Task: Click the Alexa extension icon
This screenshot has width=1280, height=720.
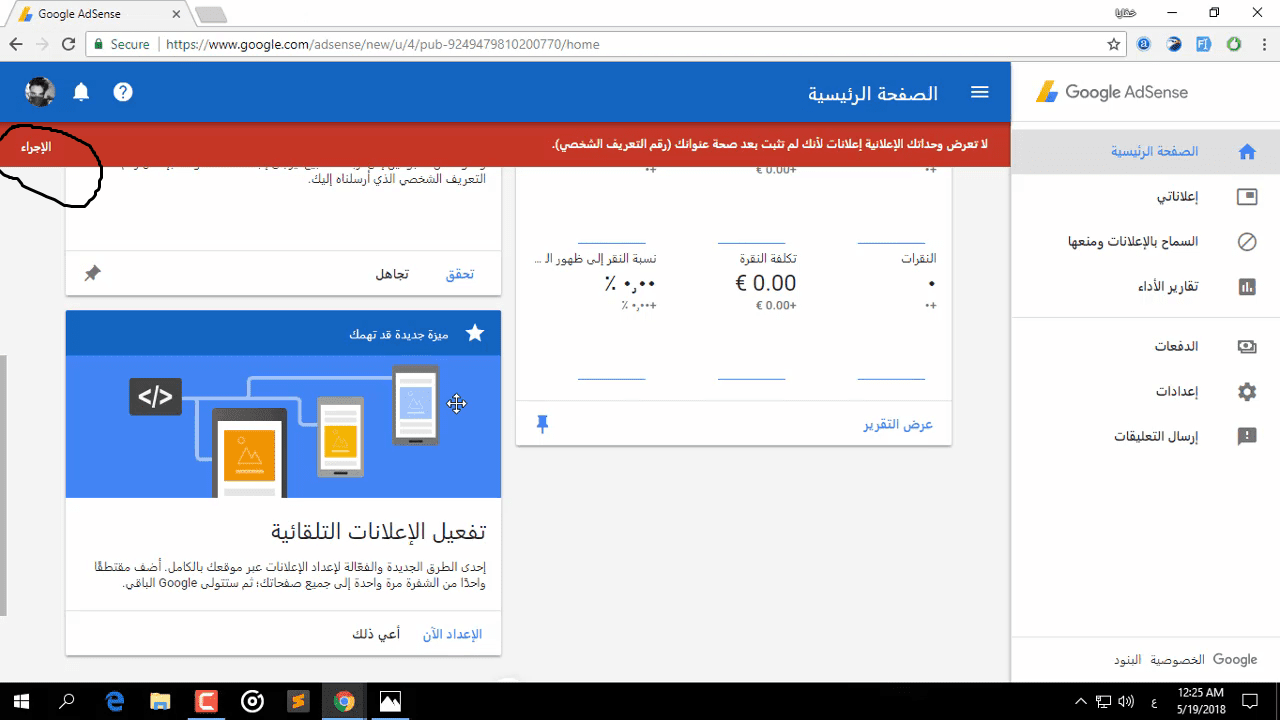Action: [1144, 44]
